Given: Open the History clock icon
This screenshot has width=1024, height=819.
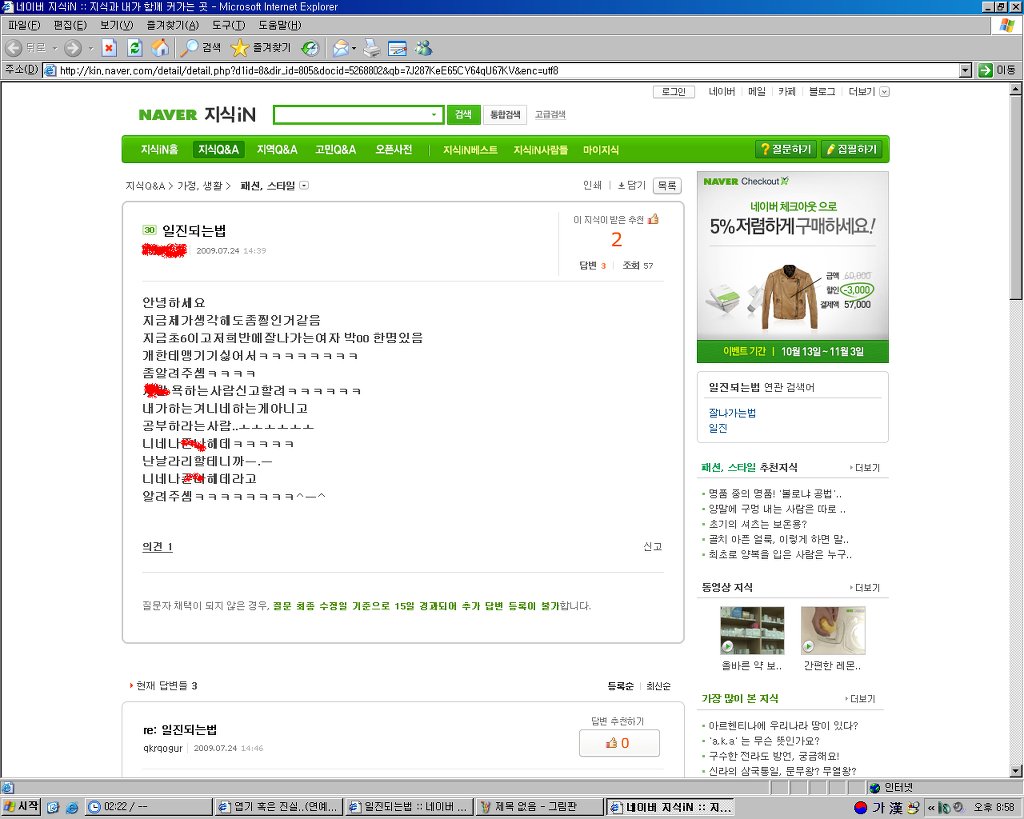Looking at the screenshot, I should tap(310, 48).
